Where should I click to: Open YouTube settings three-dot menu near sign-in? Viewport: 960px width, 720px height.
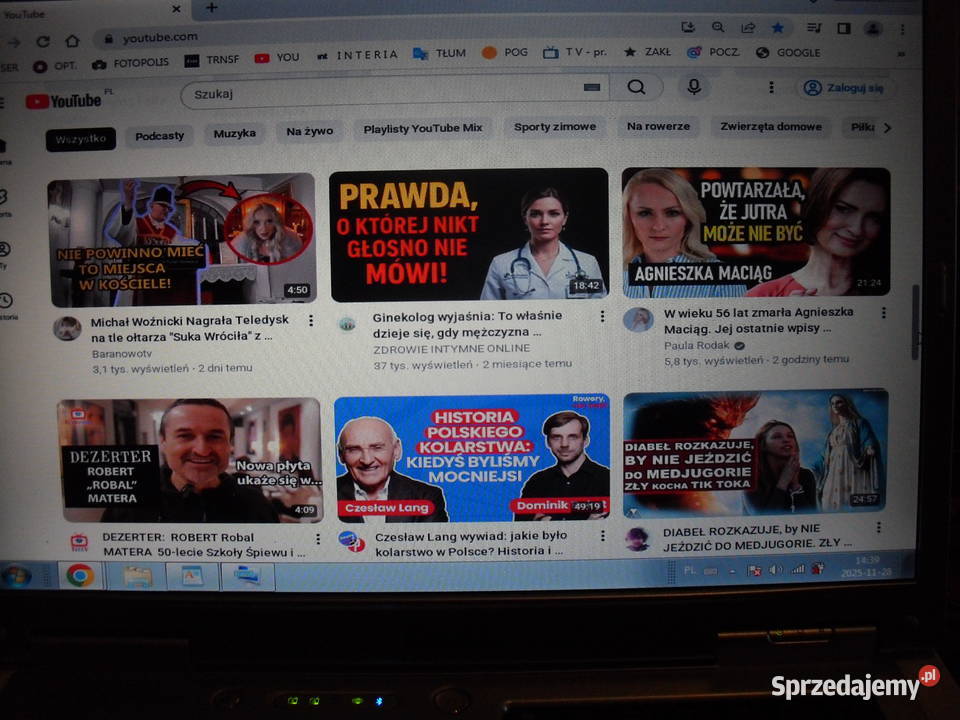click(771, 87)
